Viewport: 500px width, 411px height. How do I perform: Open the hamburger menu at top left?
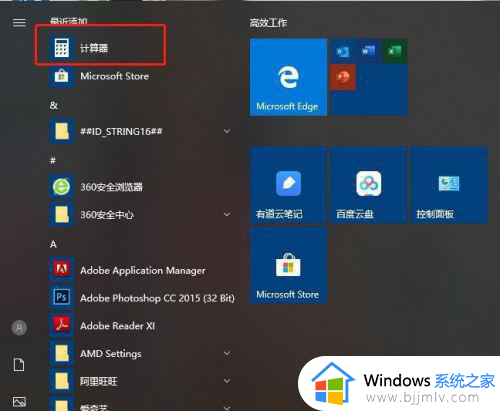tap(19, 22)
